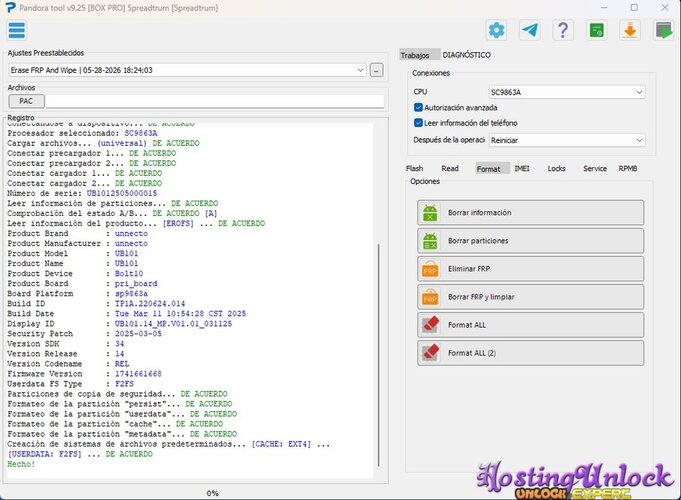Click Security Patch value 2025-03-05
Viewport: 681px width, 500px height.
(138, 334)
